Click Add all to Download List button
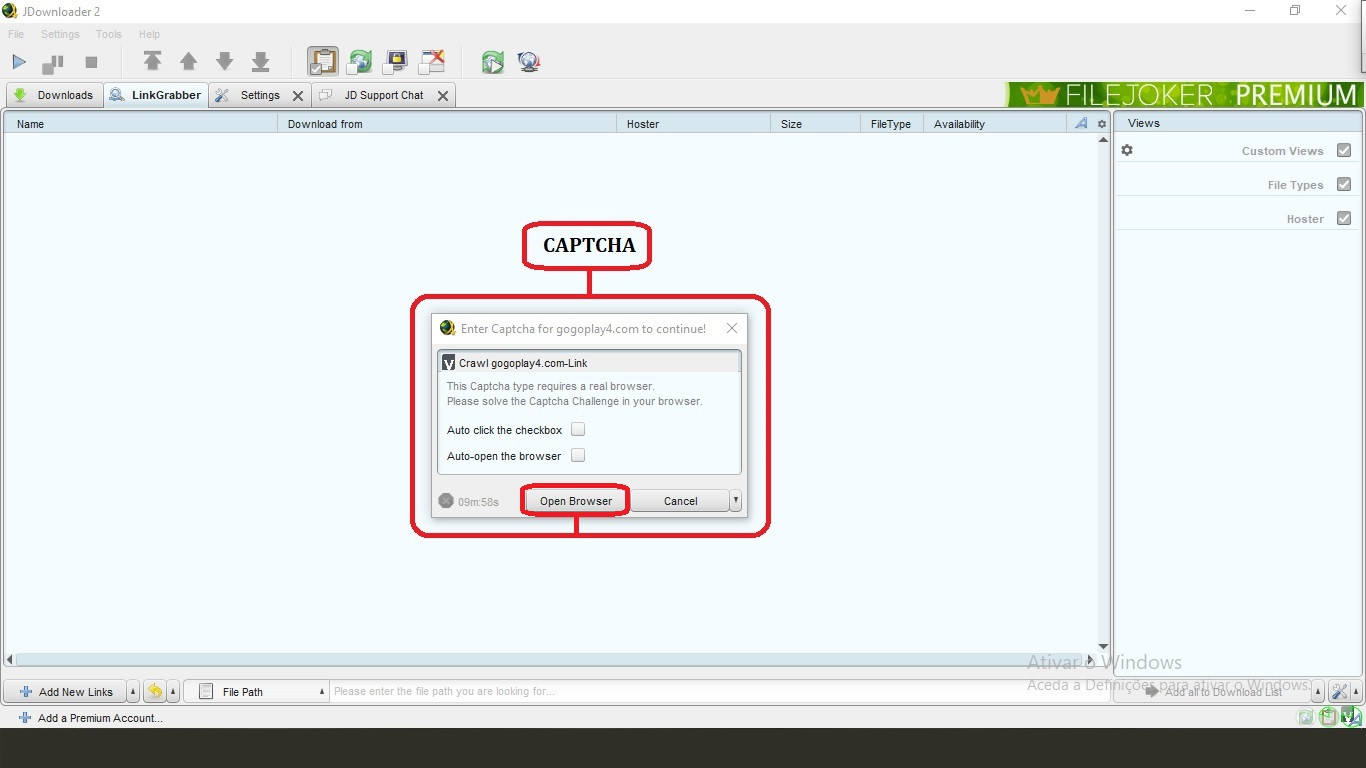The image size is (1366, 768). click(1213, 691)
